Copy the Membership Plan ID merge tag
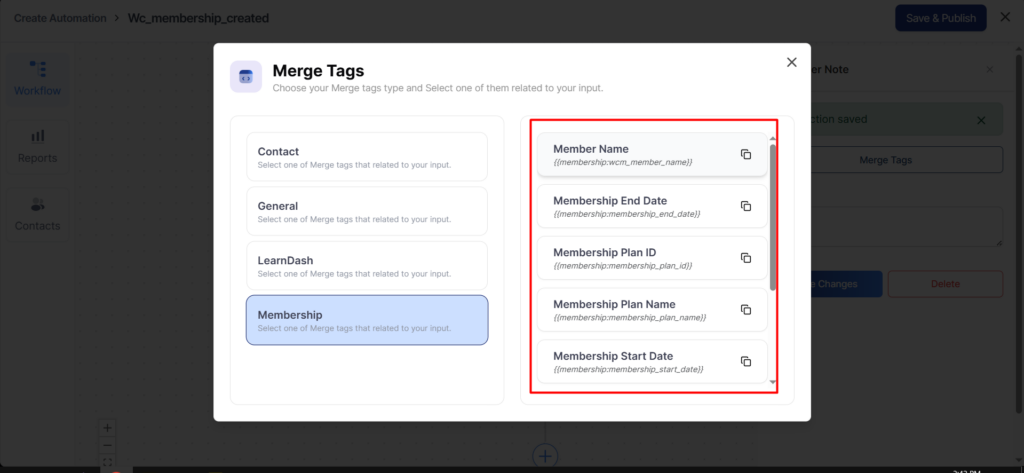1024x473 pixels. pos(745,258)
